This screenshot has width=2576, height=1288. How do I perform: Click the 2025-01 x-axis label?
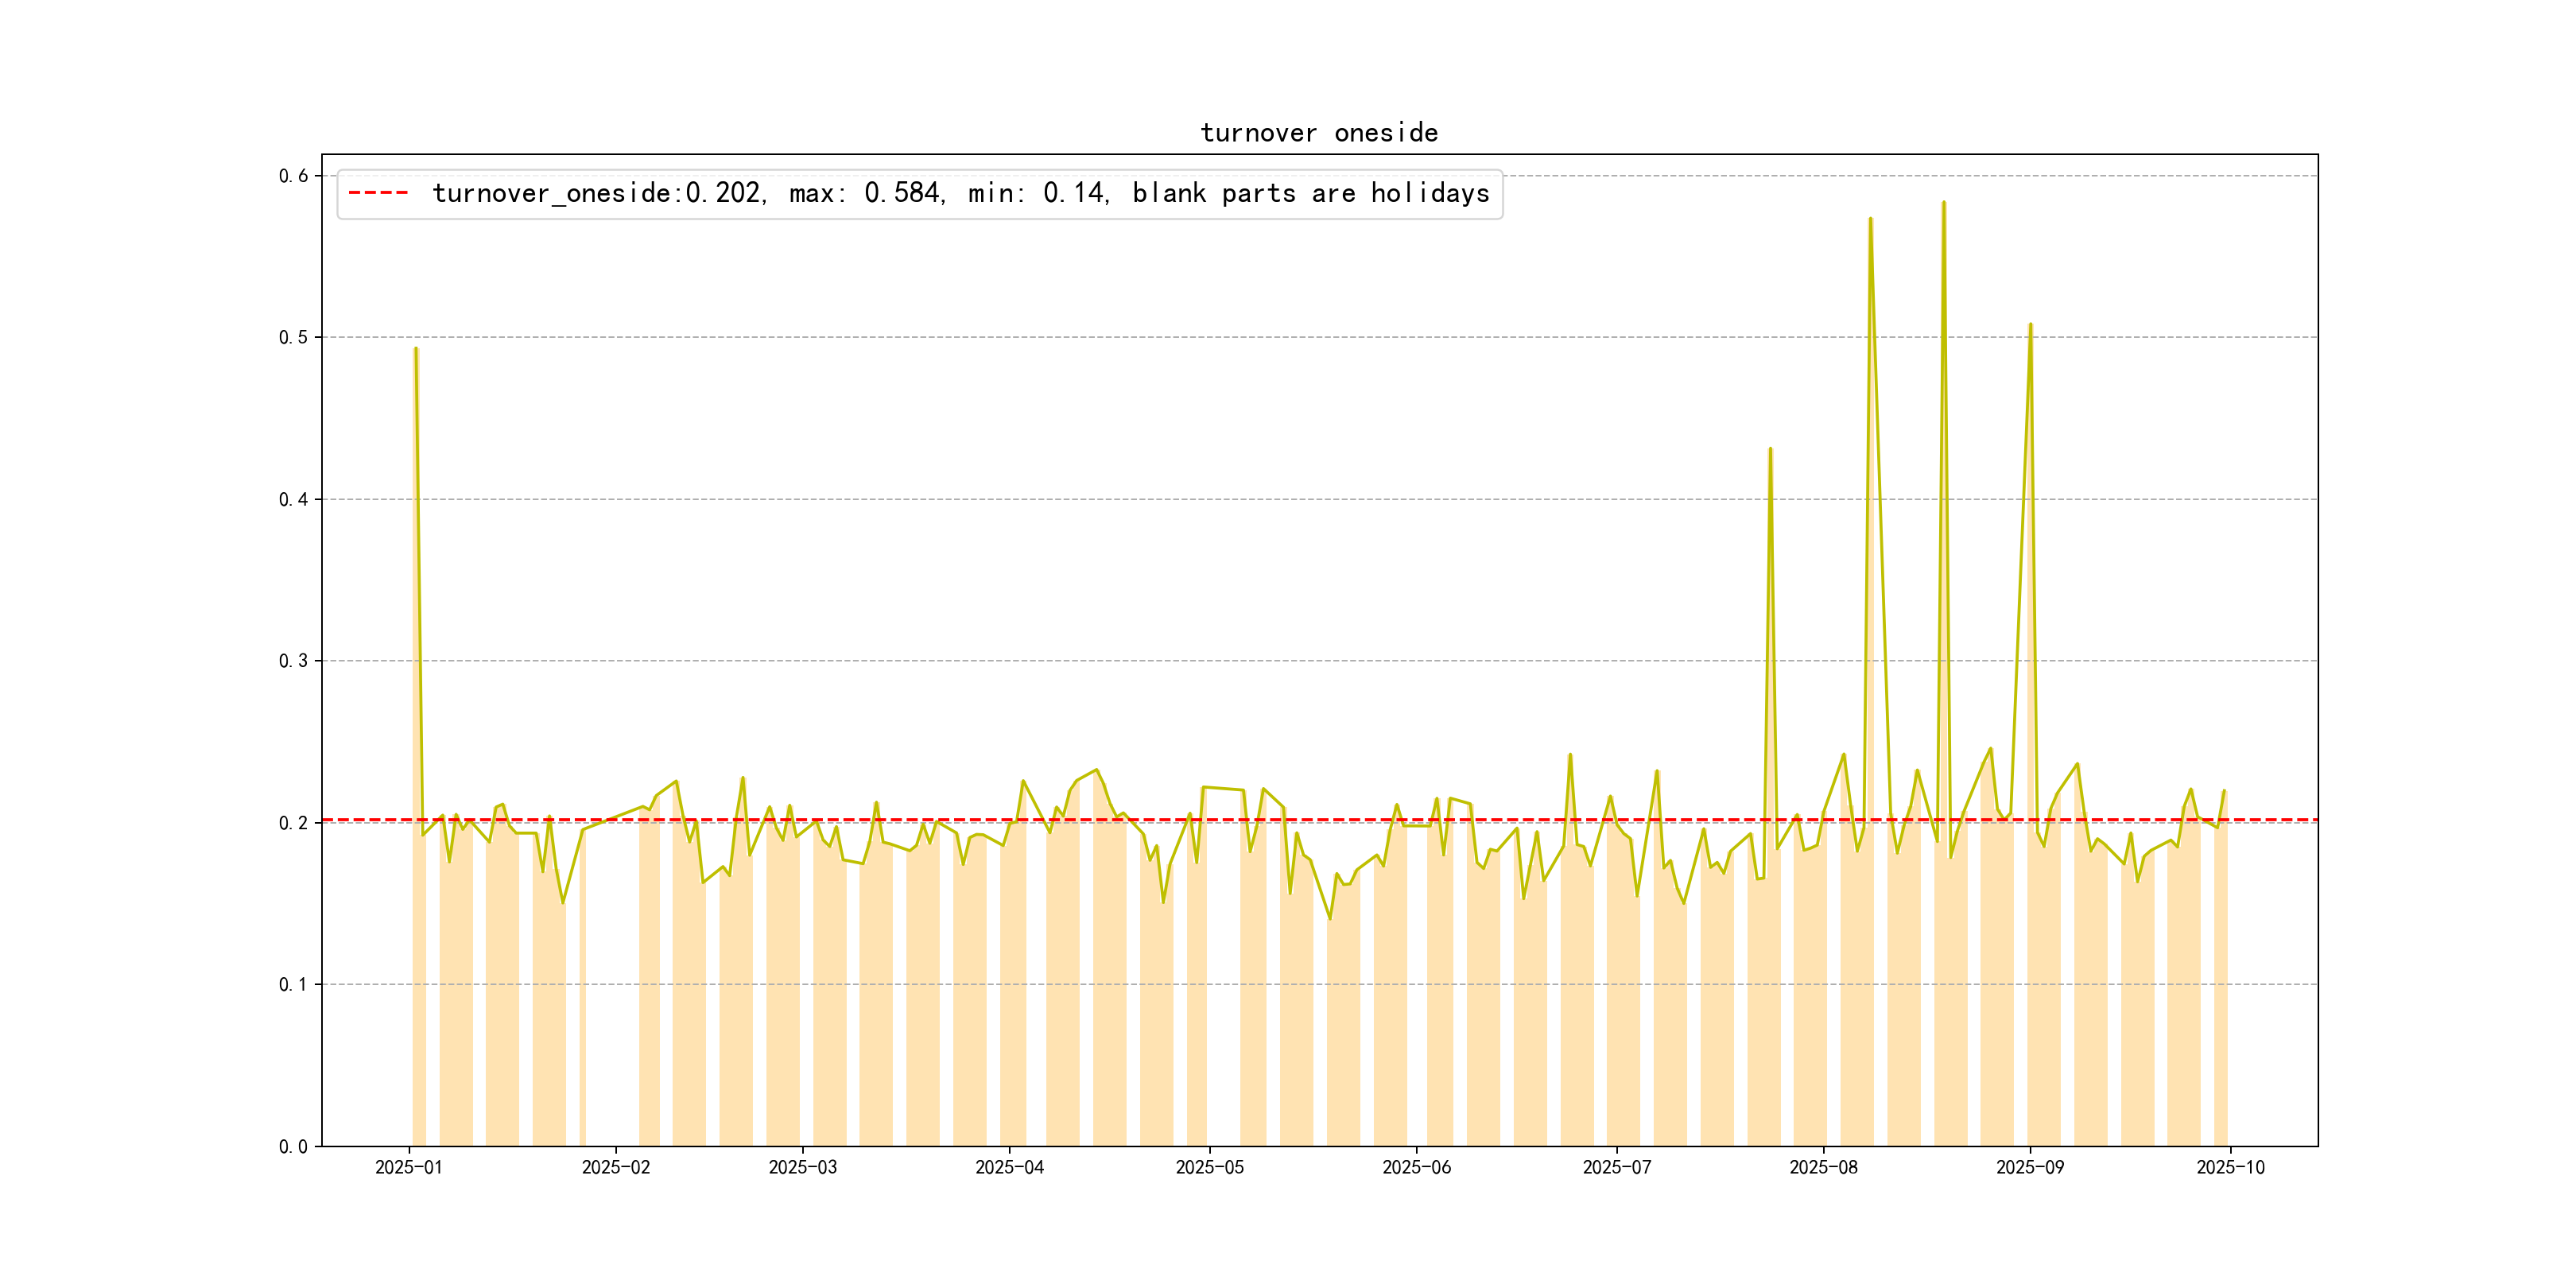(x=408, y=1167)
